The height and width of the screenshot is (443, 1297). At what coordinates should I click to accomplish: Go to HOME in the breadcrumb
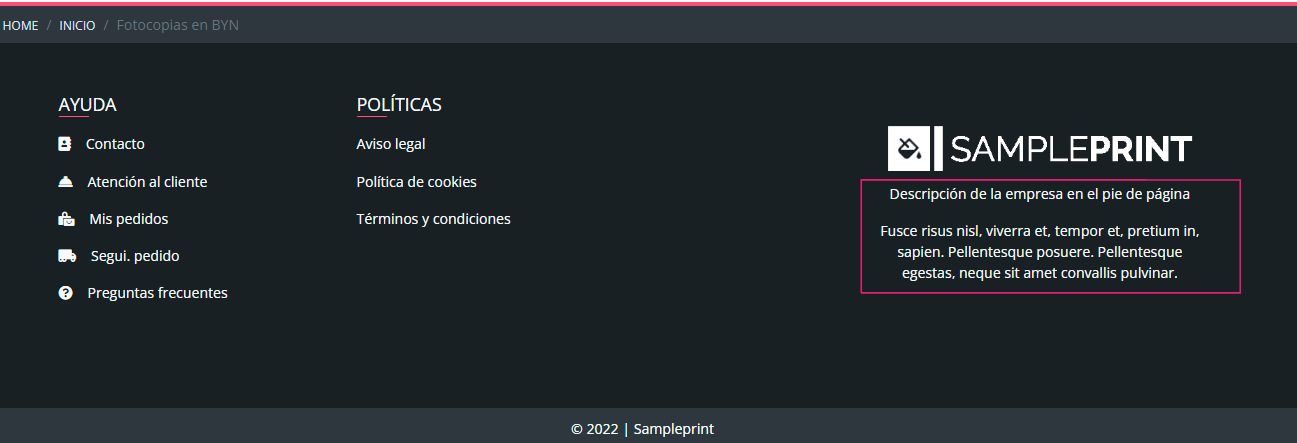pyautogui.click(x=20, y=25)
